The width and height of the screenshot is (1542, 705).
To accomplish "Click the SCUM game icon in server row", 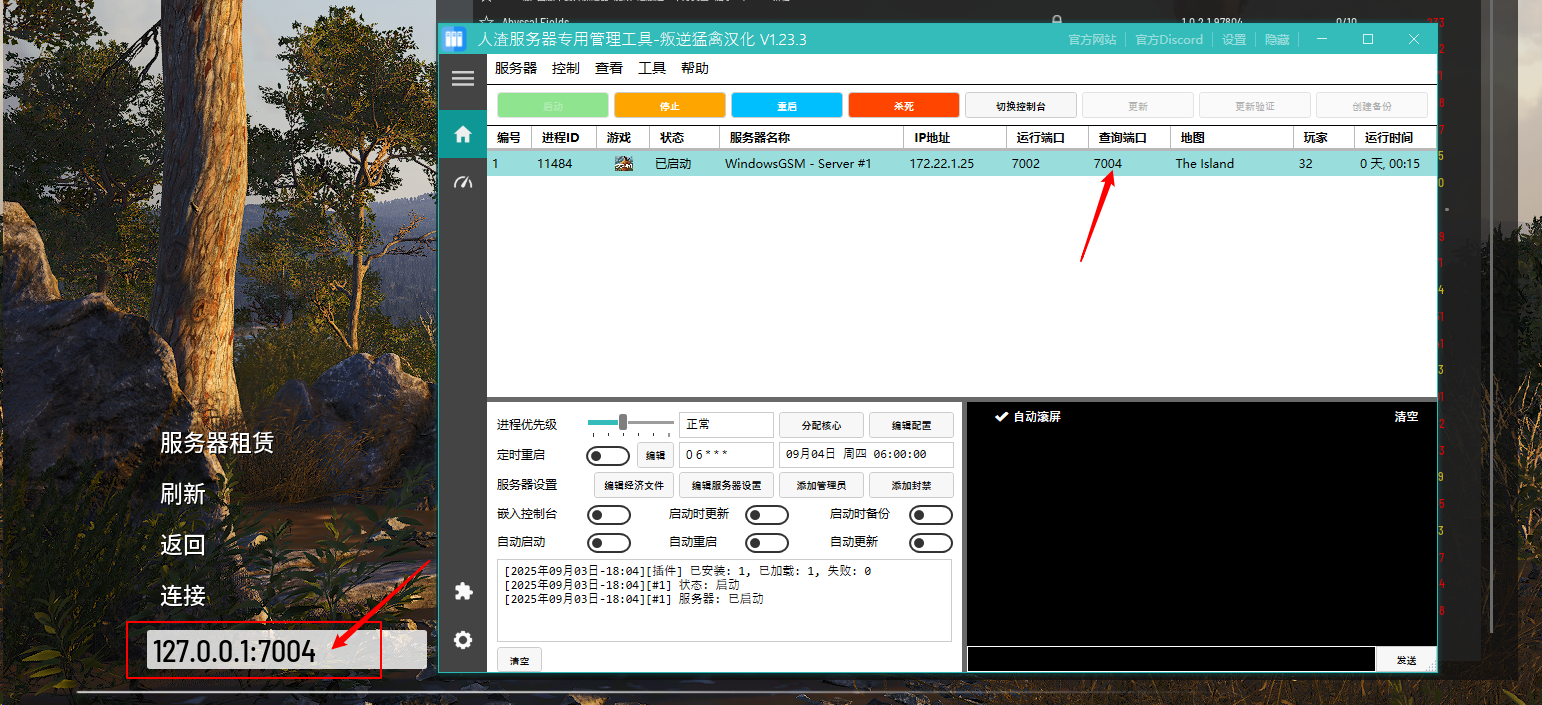I will 624,163.
